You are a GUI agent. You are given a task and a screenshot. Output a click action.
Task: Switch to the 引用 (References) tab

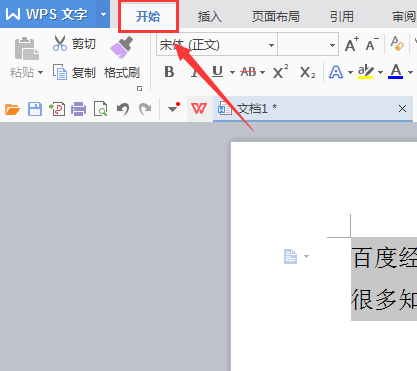click(x=341, y=17)
